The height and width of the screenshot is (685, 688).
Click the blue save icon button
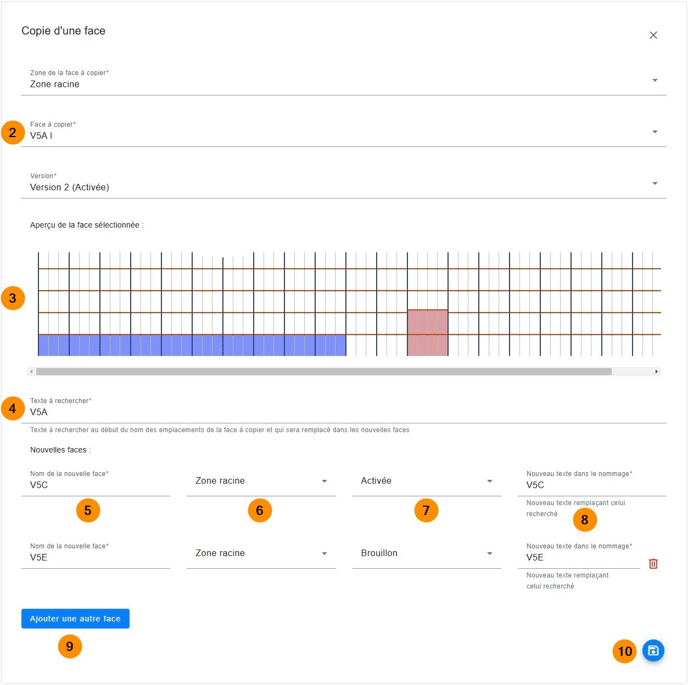(x=653, y=651)
